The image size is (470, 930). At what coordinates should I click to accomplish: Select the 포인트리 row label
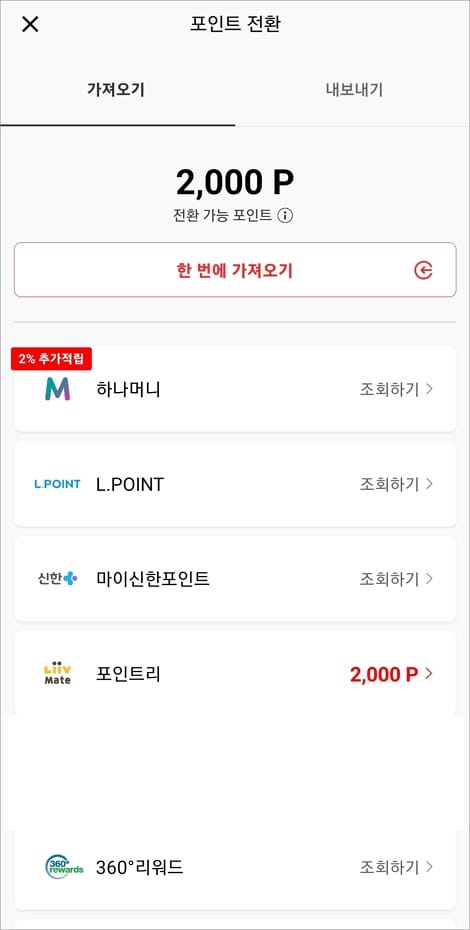click(x=128, y=674)
